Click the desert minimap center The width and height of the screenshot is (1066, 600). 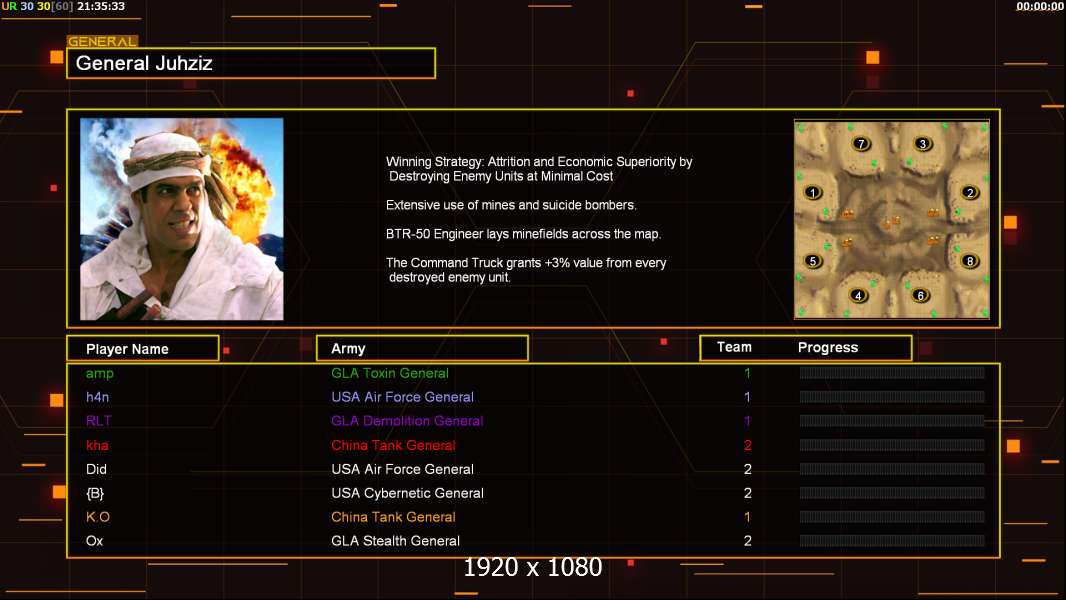[892, 219]
